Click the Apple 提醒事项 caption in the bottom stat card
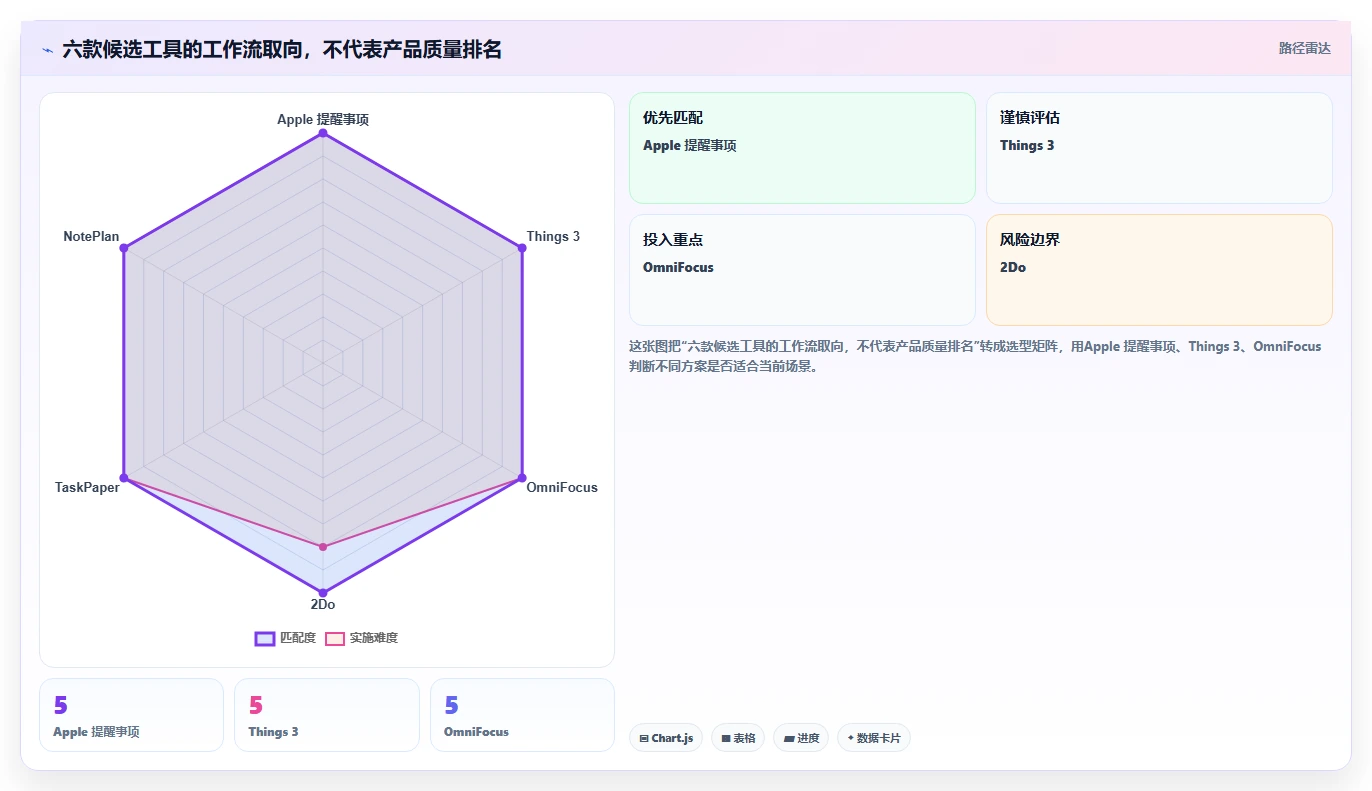 (96, 732)
